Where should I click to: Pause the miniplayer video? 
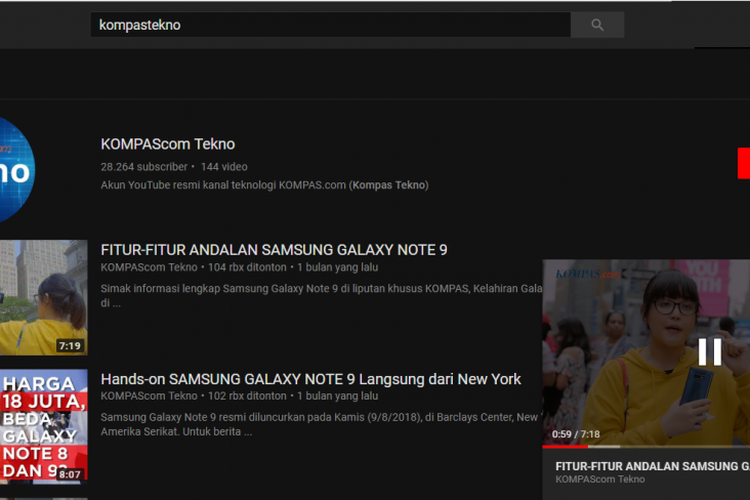click(x=709, y=352)
